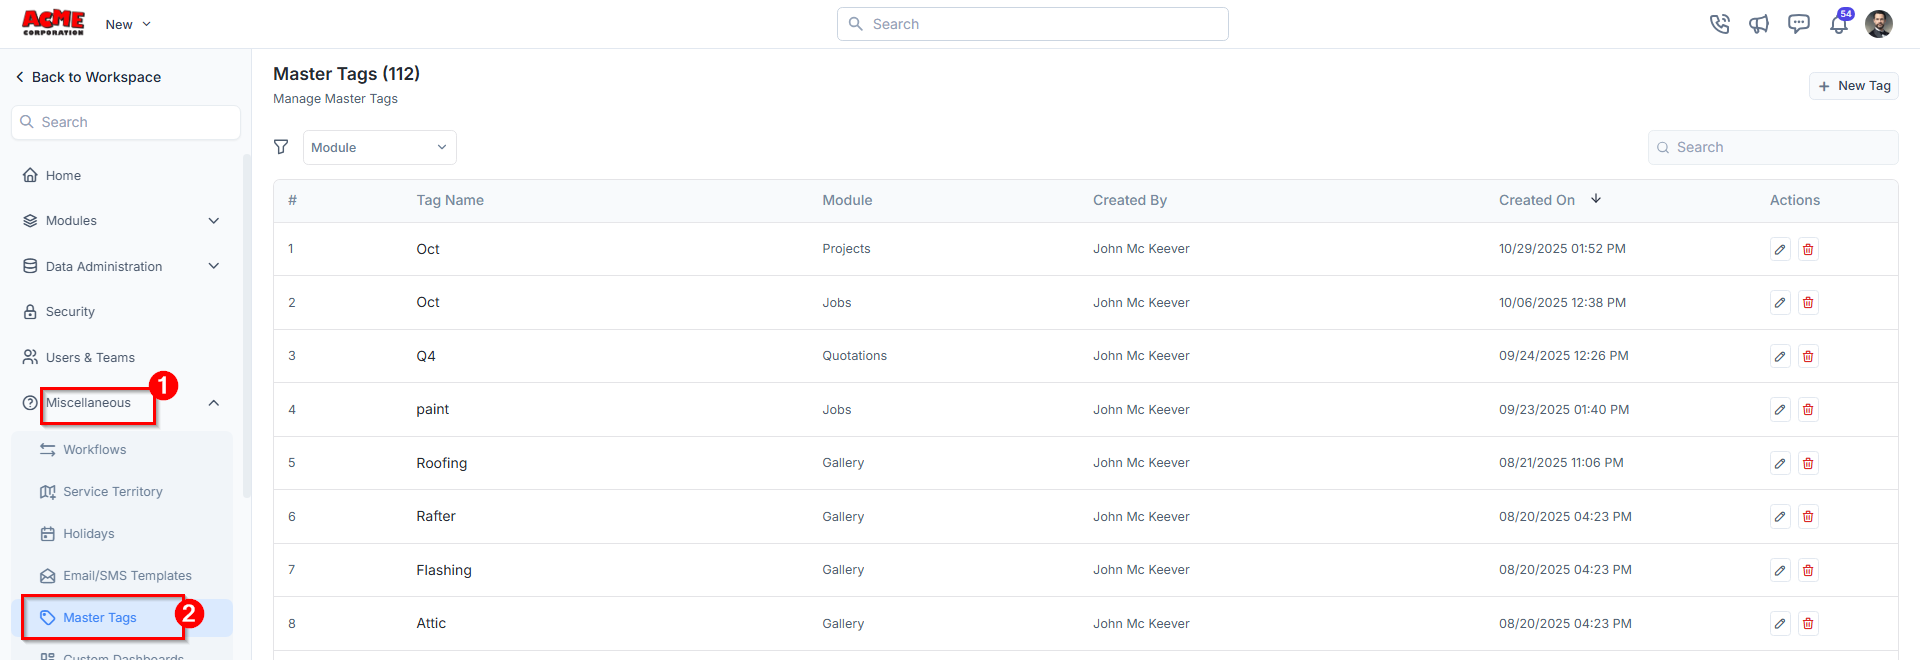Click the Attic tag name
This screenshot has height=660, width=1920.
coord(431,623)
